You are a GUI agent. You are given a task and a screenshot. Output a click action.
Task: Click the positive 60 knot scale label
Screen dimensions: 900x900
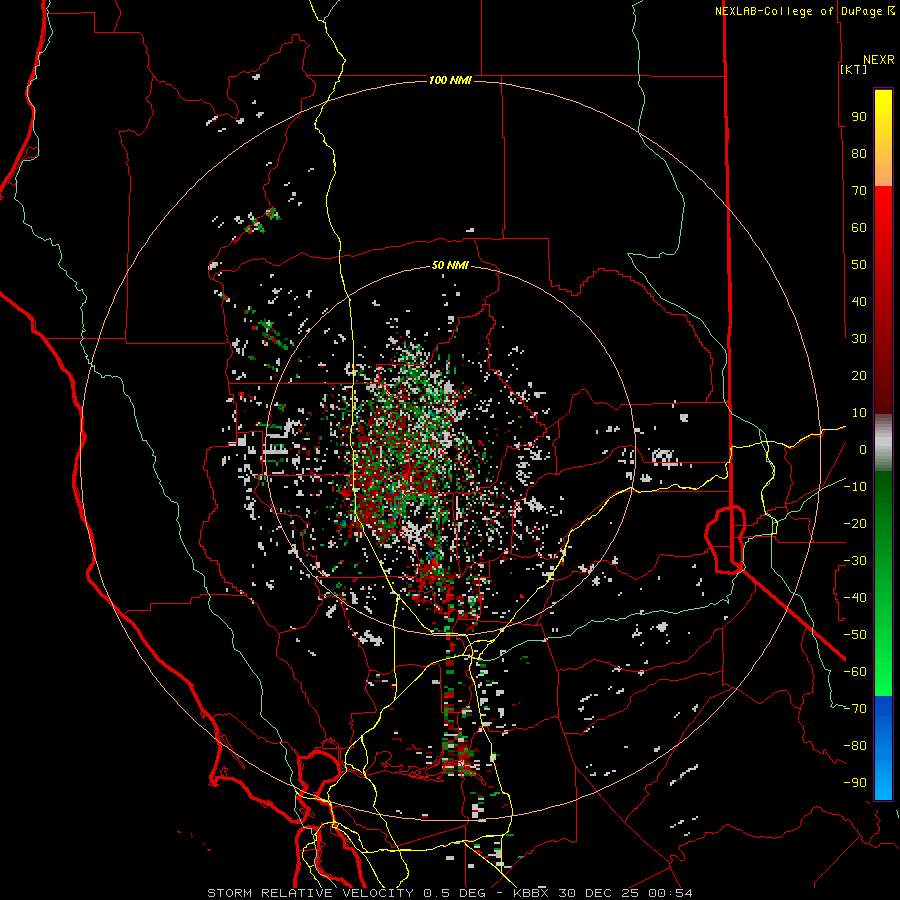[x=859, y=228]
